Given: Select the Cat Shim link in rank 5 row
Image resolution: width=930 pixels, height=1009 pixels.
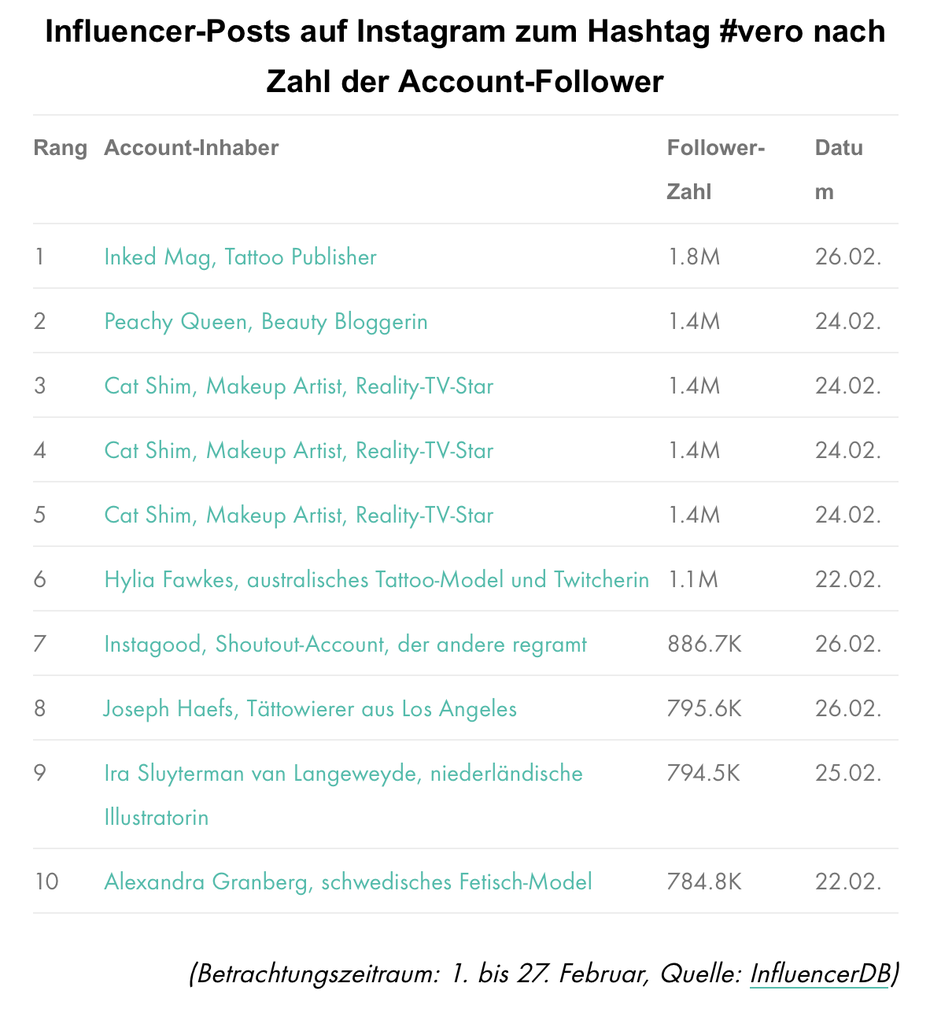Looking at the screenshot, I should click(x=298, y=515).
